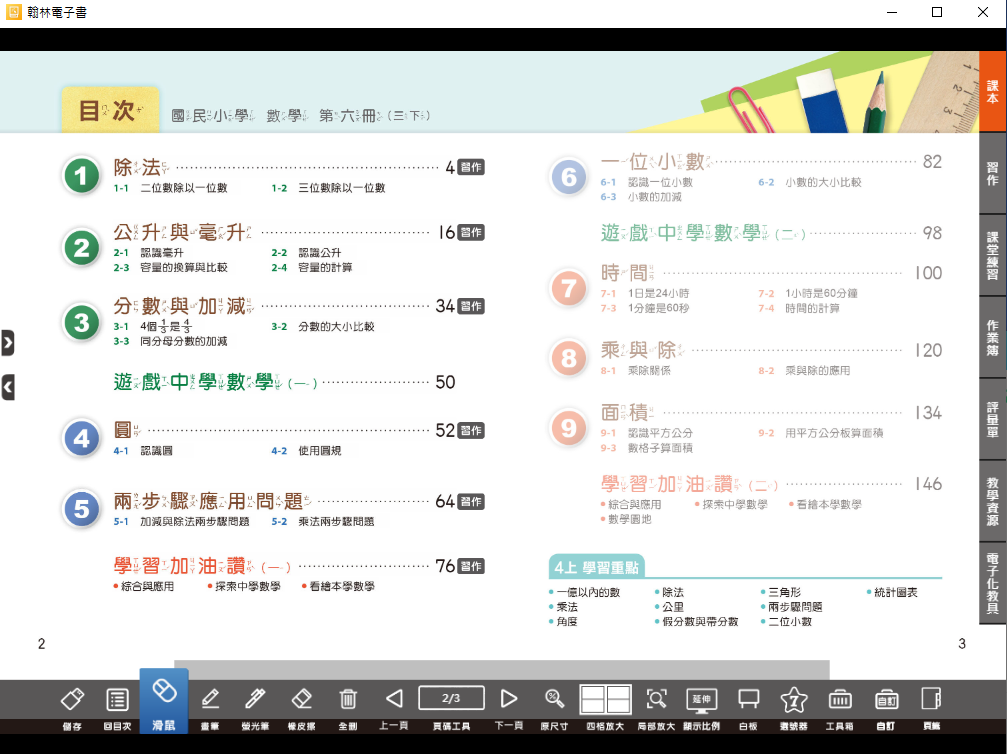Click the 2/3 page number field
The height and width of the screenshot is (754, 1007).
click(451, 698)
